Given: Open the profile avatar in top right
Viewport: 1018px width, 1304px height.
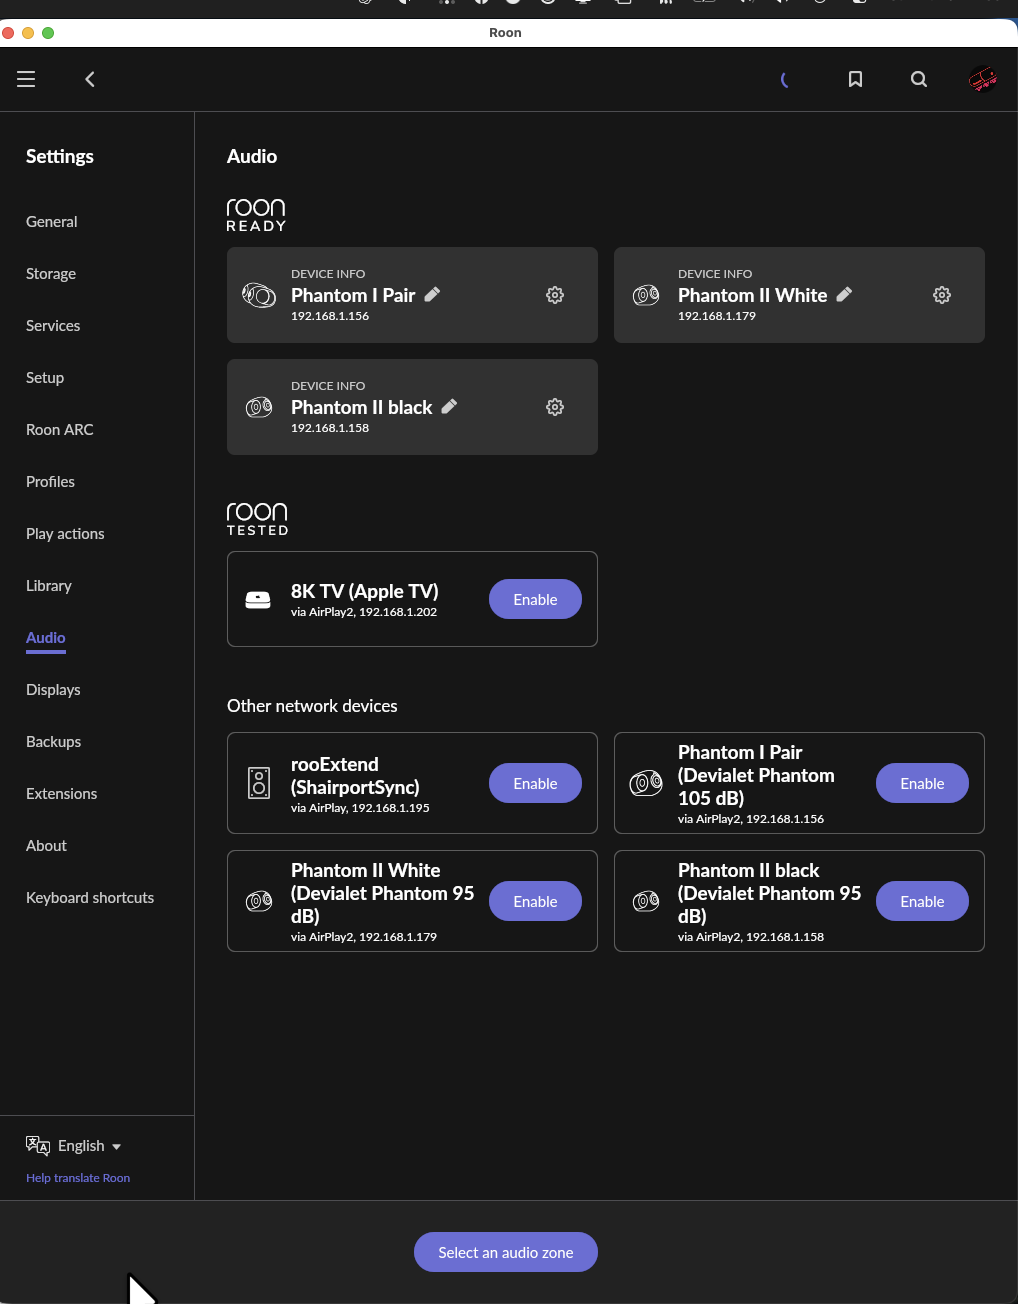Looking at the screenshot, I should (983, 79).
